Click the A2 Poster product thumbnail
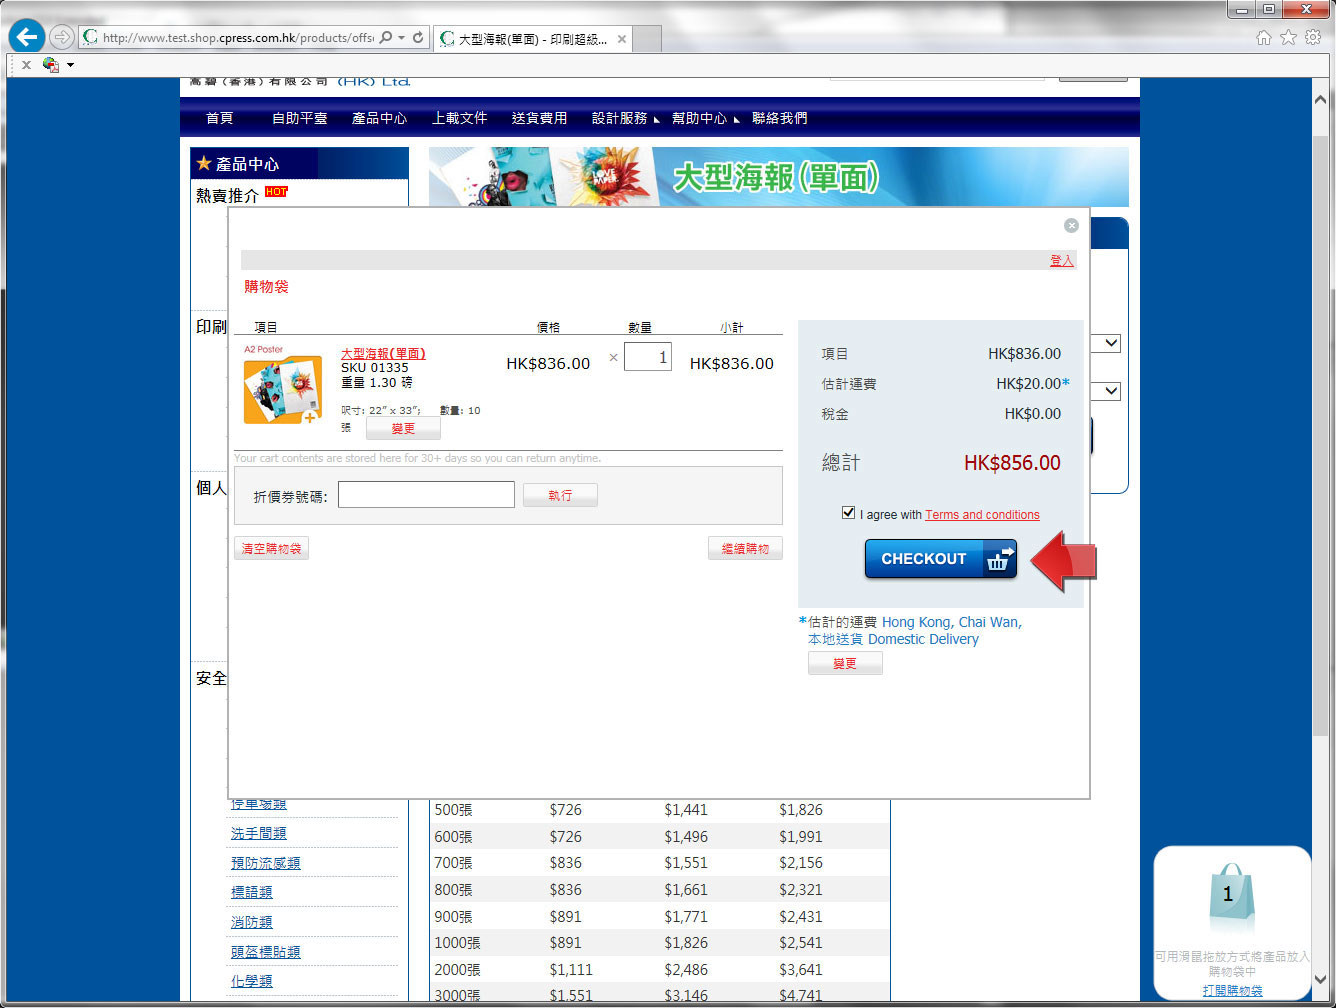 tap(283, 388)
